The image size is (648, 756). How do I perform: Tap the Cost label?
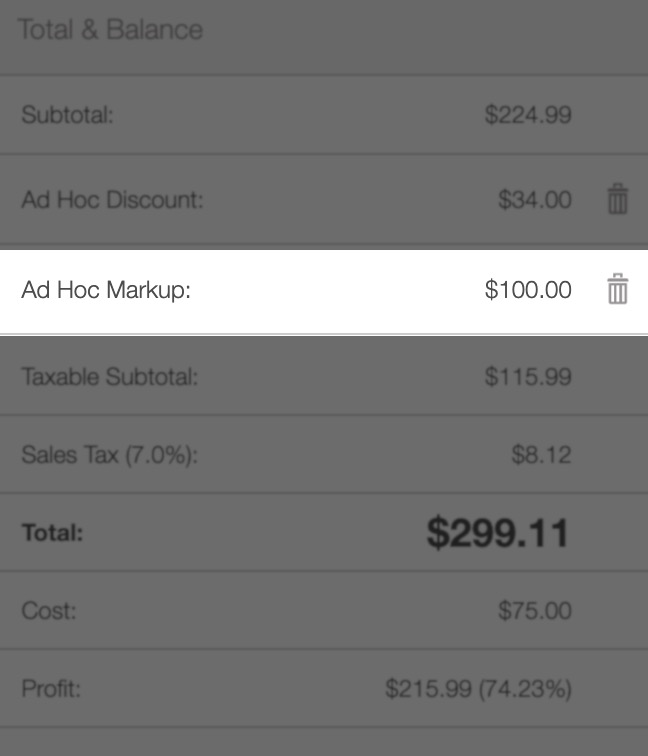point(49,611)
